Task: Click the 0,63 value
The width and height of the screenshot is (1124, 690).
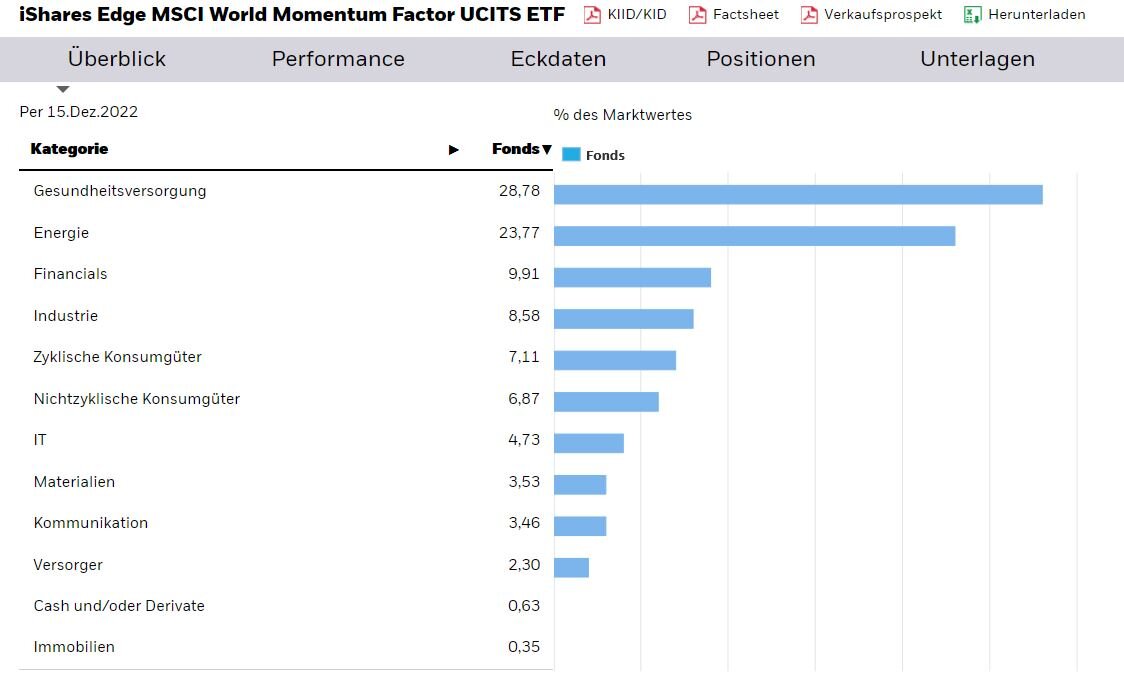Action: (x=524, y=606)
